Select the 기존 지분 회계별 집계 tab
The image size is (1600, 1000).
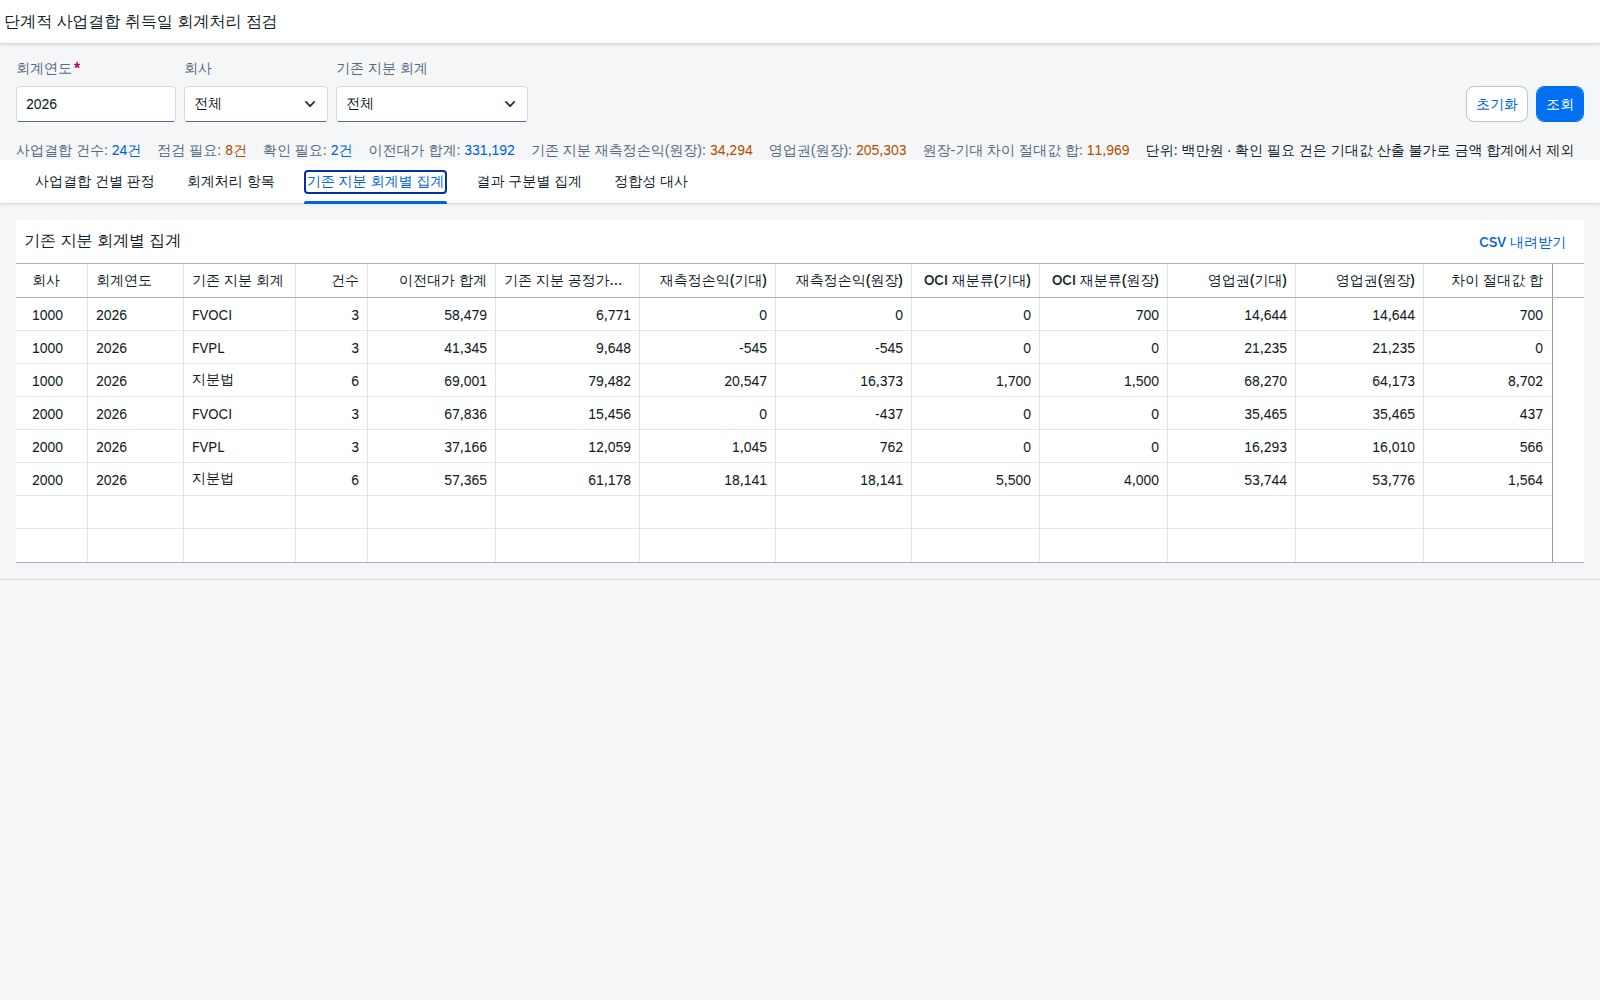click(375, 182)
